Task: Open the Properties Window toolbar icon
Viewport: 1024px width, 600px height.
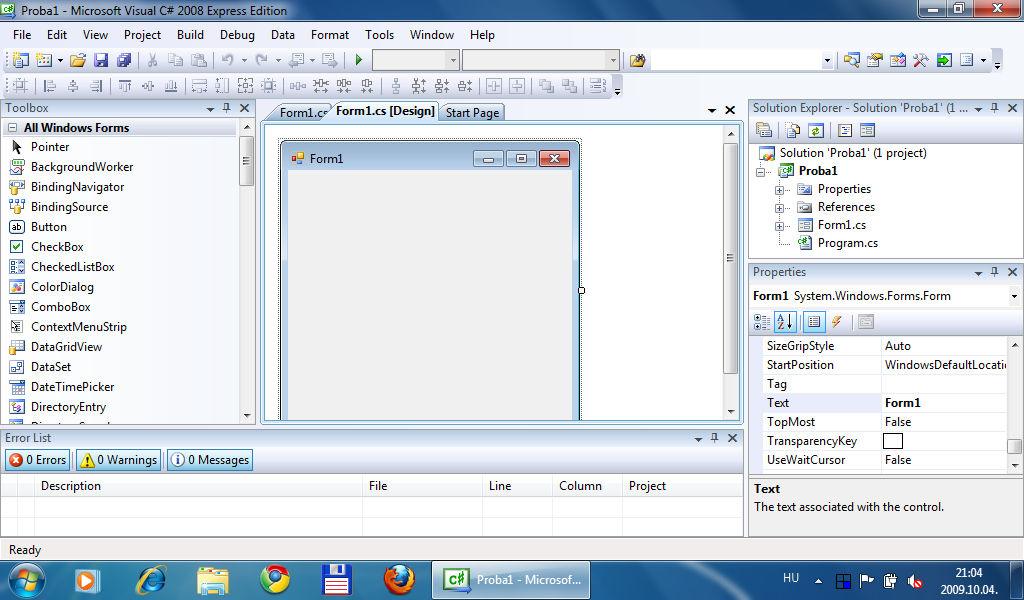Action: click(x=874, y=60)
